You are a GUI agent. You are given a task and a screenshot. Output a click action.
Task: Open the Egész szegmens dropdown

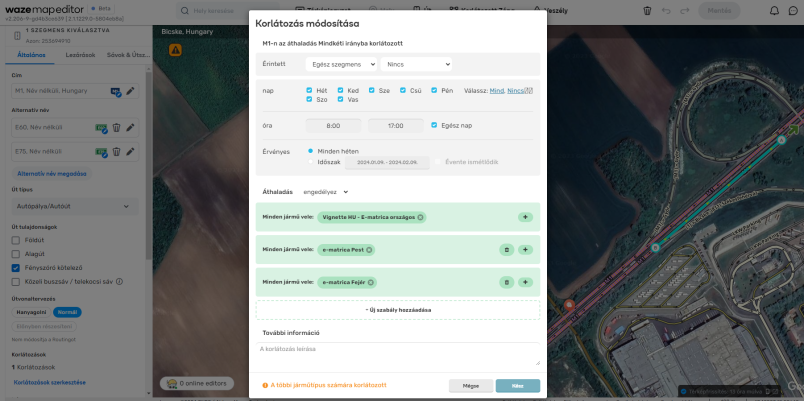(339, 64)
